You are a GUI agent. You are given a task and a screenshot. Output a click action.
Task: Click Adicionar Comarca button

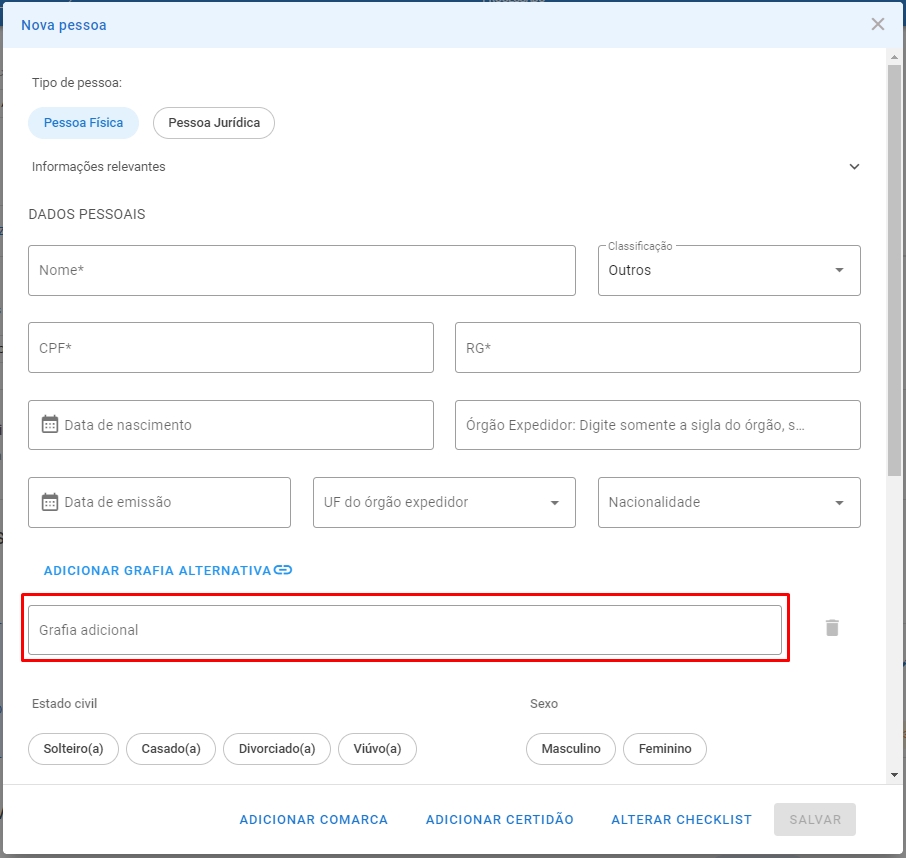(314, 819)
